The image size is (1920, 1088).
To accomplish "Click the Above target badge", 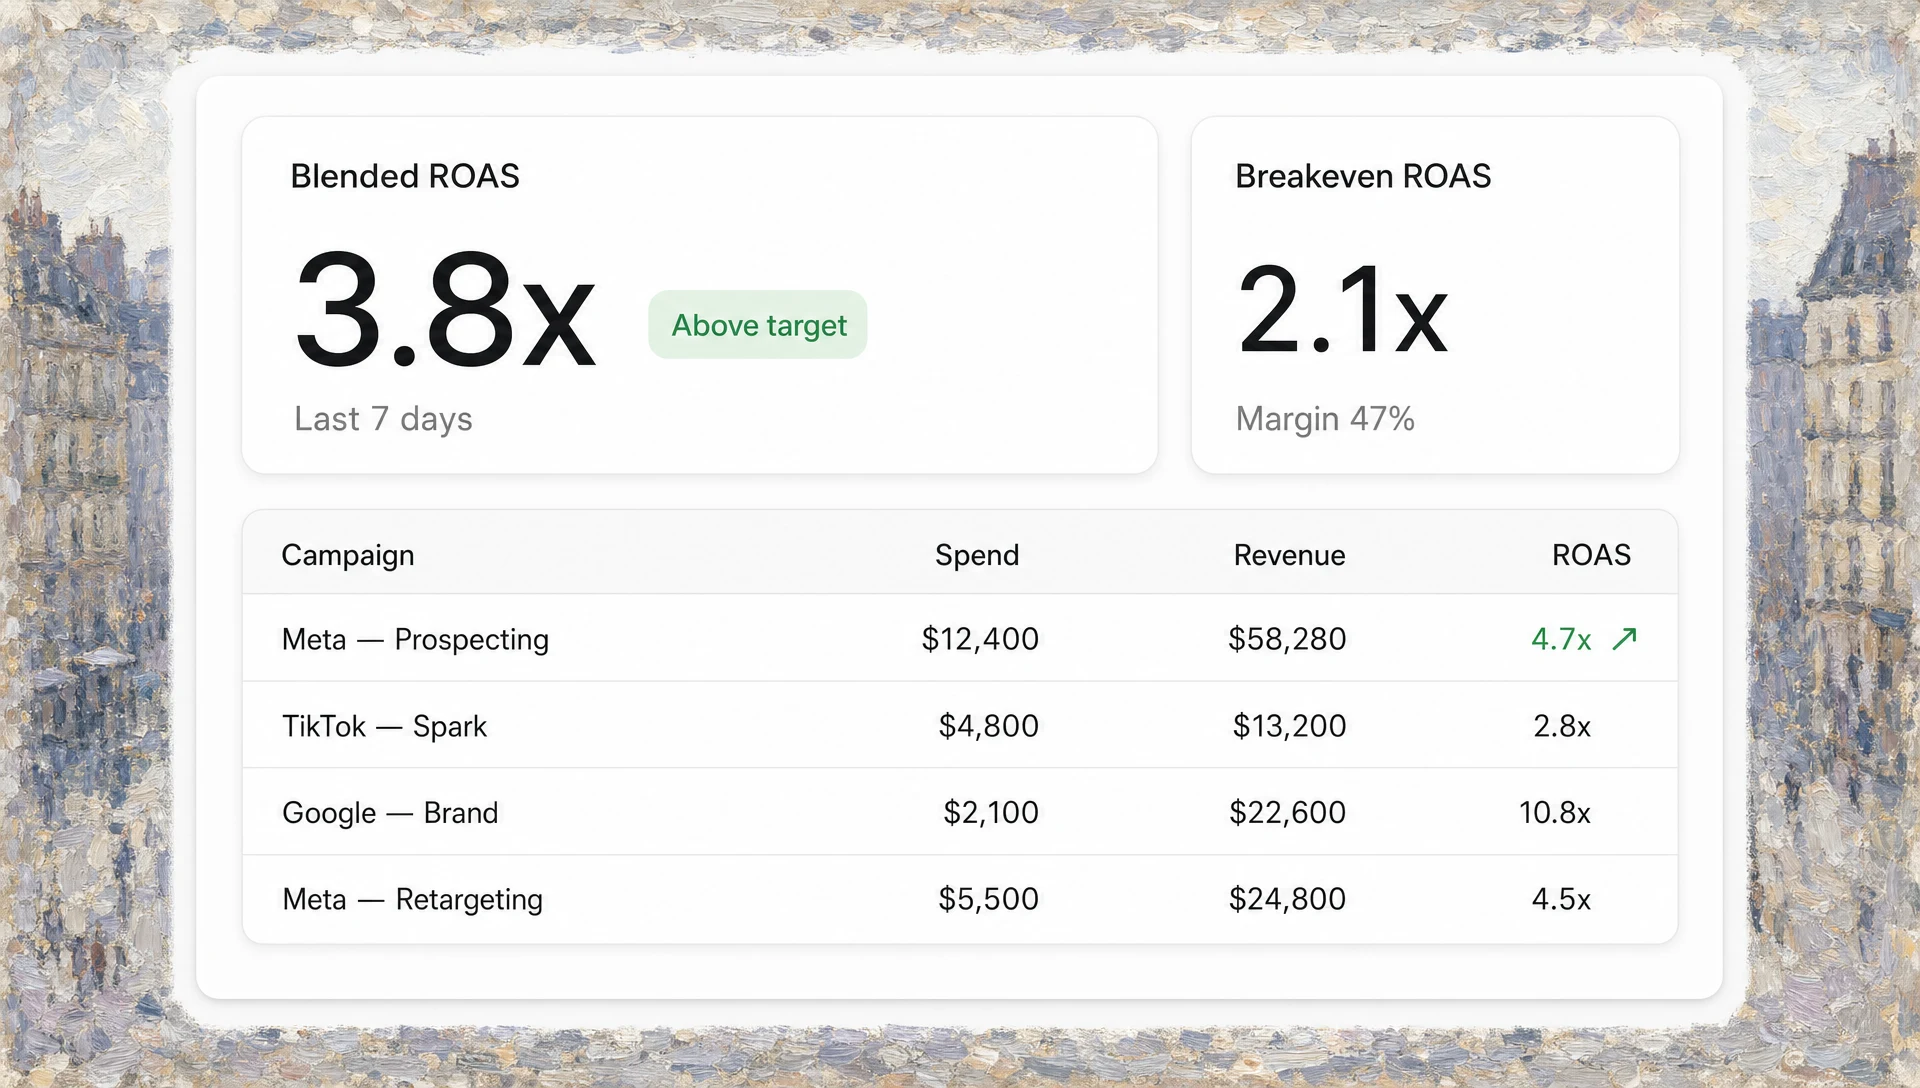I will (x=758, y=325).
